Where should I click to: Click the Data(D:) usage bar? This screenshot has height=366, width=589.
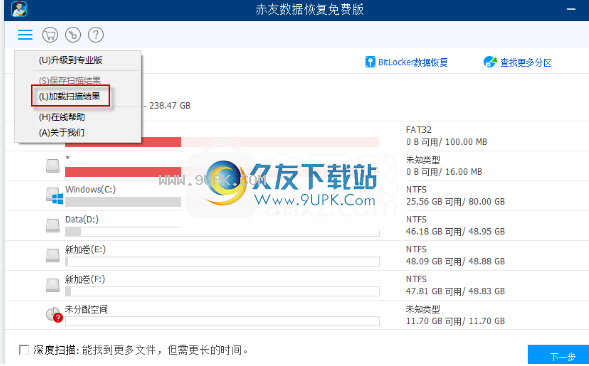coord(222,232)
